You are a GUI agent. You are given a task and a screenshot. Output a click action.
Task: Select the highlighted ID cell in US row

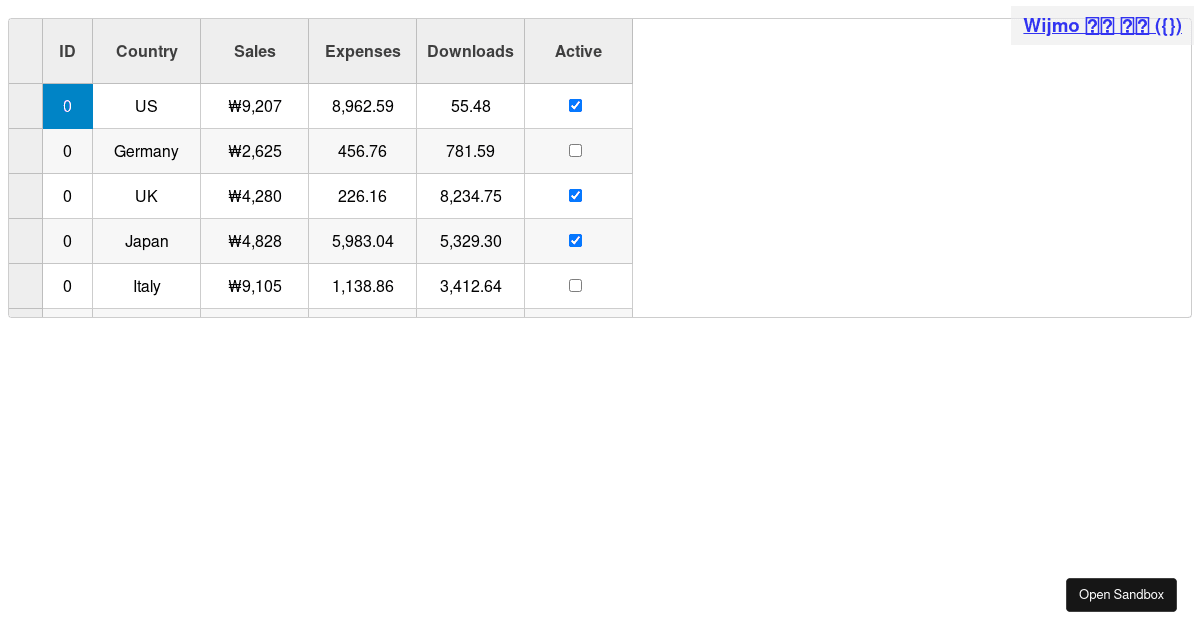pyautogui.click(x=68, y=106)
